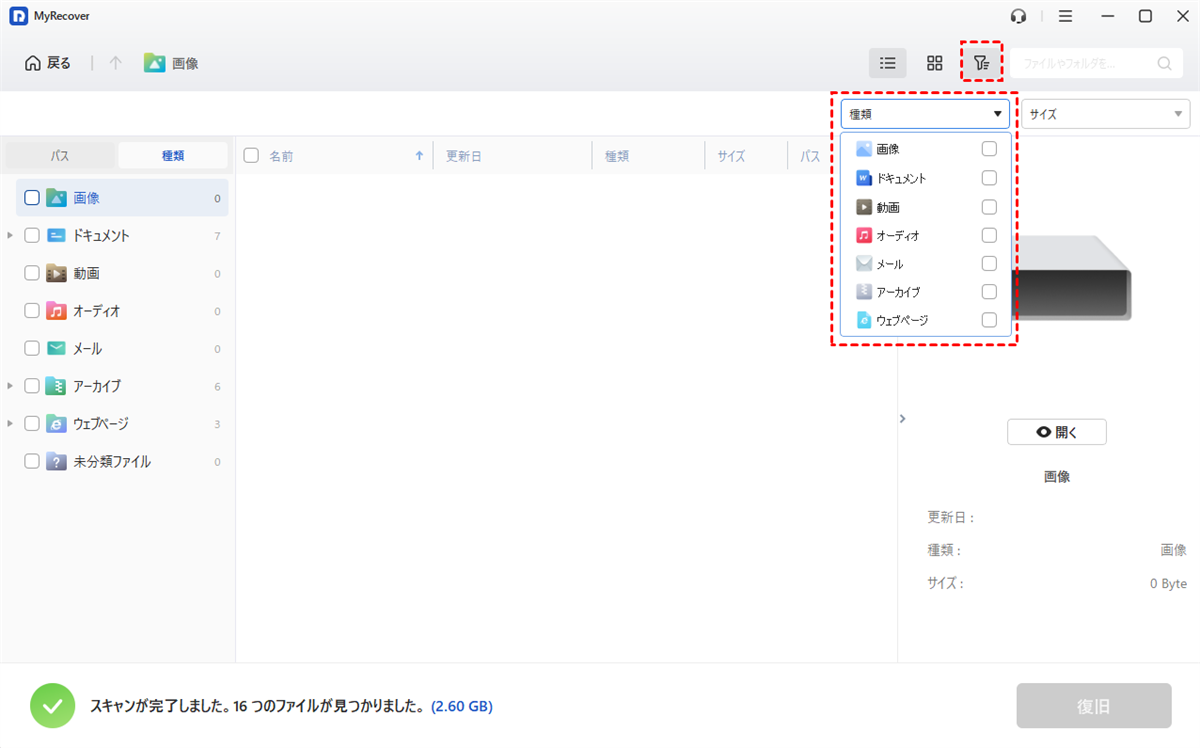Click the 開く preview button
Viewport: 1200px width, 748px height.
tap(1057, 432)
